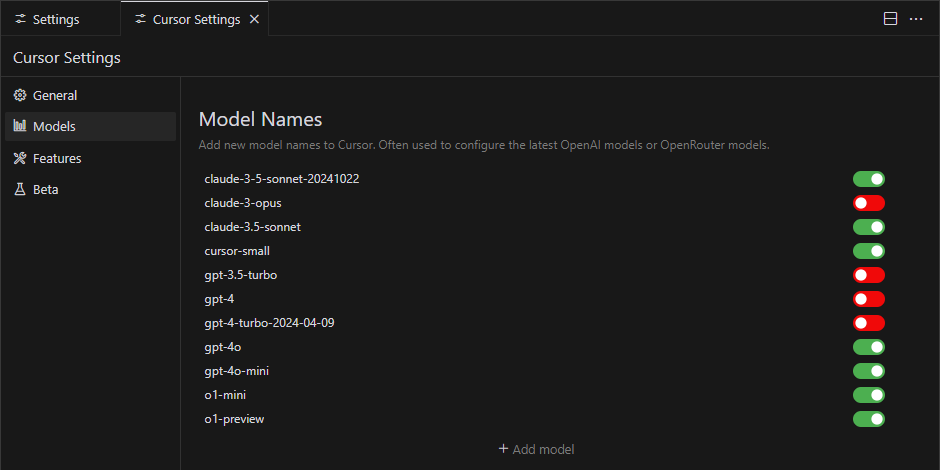Click the flask icon beside Beta
This screenshot has width=940, height=470.
(20, 189)
